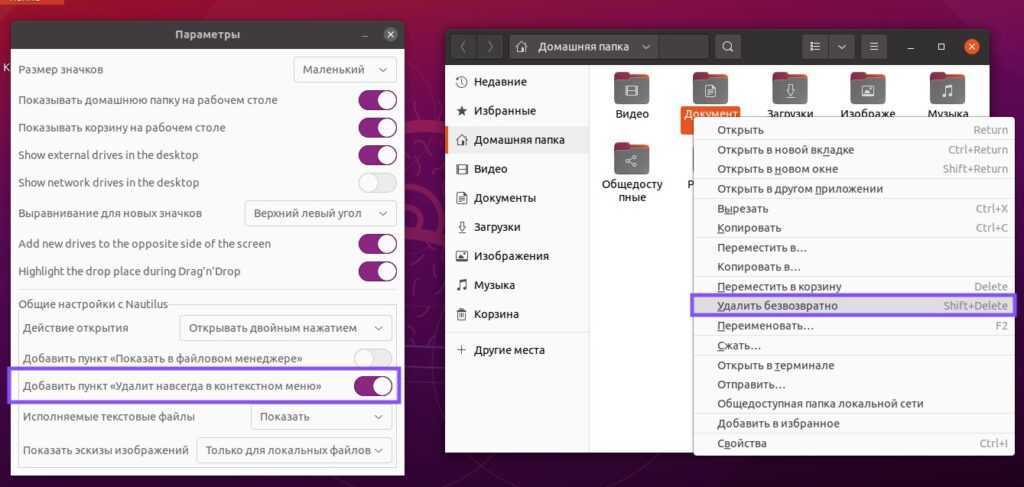This screenshot has height=487, width=1024.
Task: Open Музыка in the sidebar
Action: [x=517, y=285]
